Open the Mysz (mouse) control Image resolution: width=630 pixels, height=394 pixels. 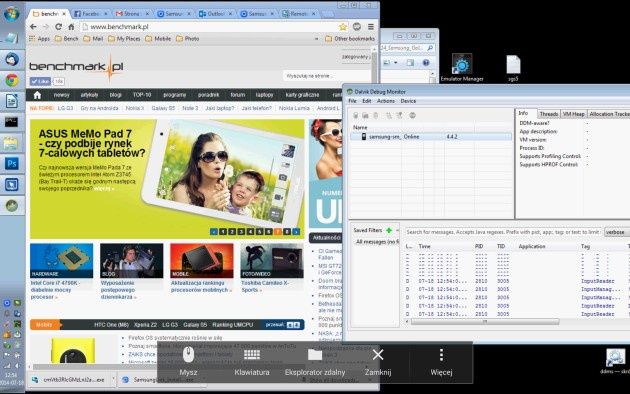pos(188,361)
